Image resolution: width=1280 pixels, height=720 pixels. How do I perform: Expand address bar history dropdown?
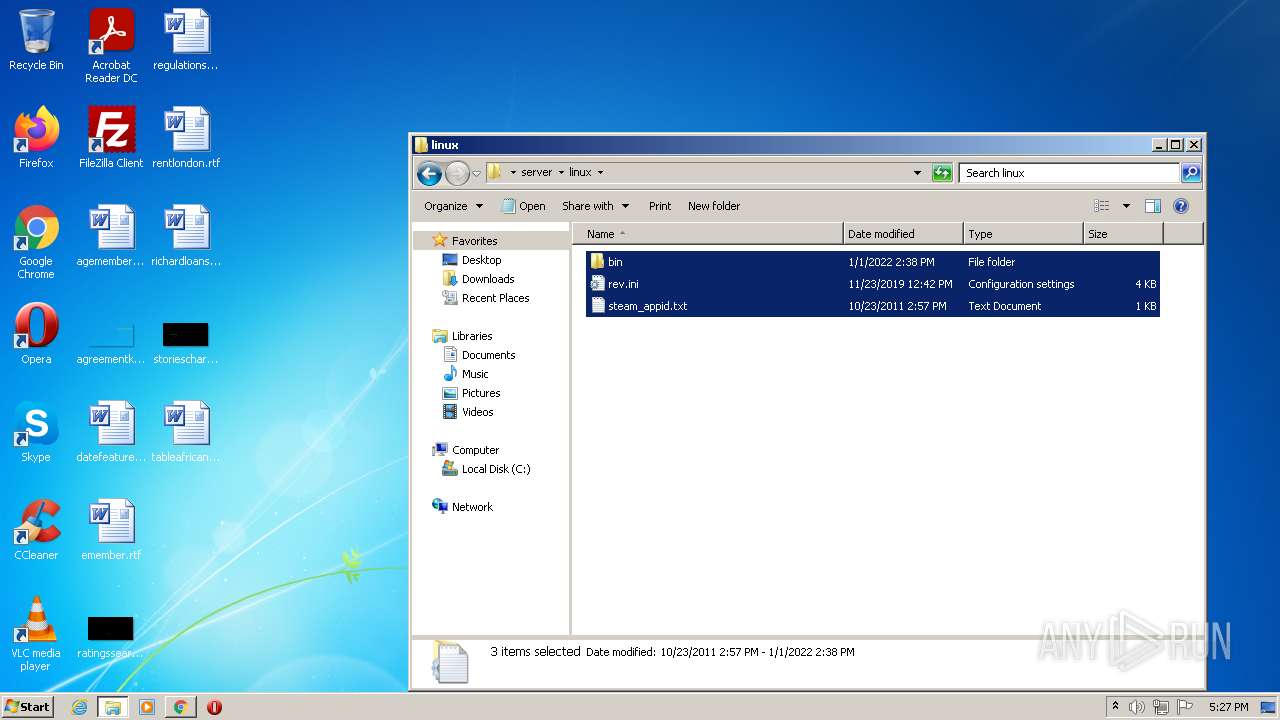coord(917,173)
